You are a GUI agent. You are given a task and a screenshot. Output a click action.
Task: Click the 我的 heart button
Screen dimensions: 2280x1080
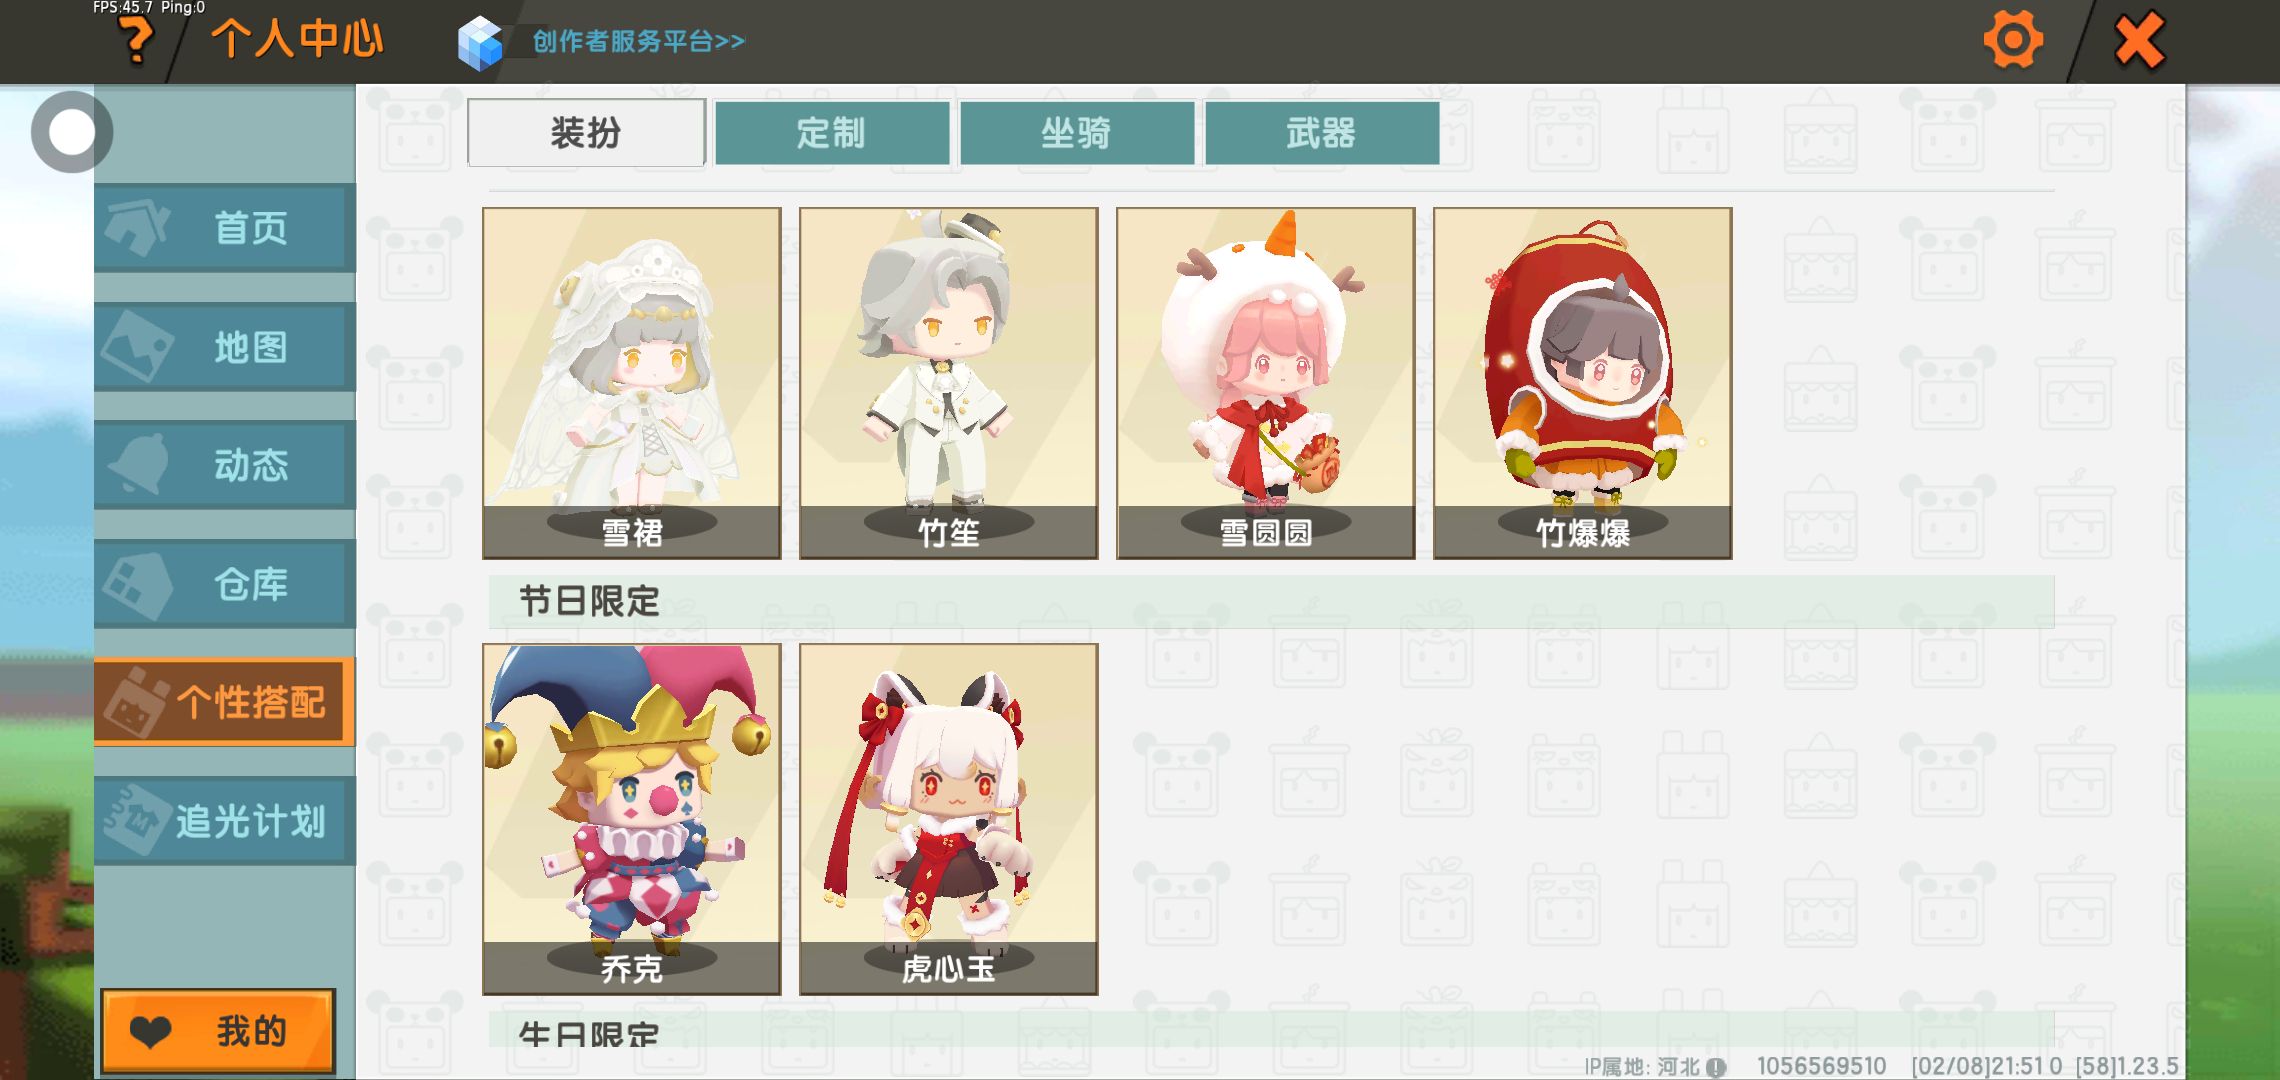[x=218, y=1031]
